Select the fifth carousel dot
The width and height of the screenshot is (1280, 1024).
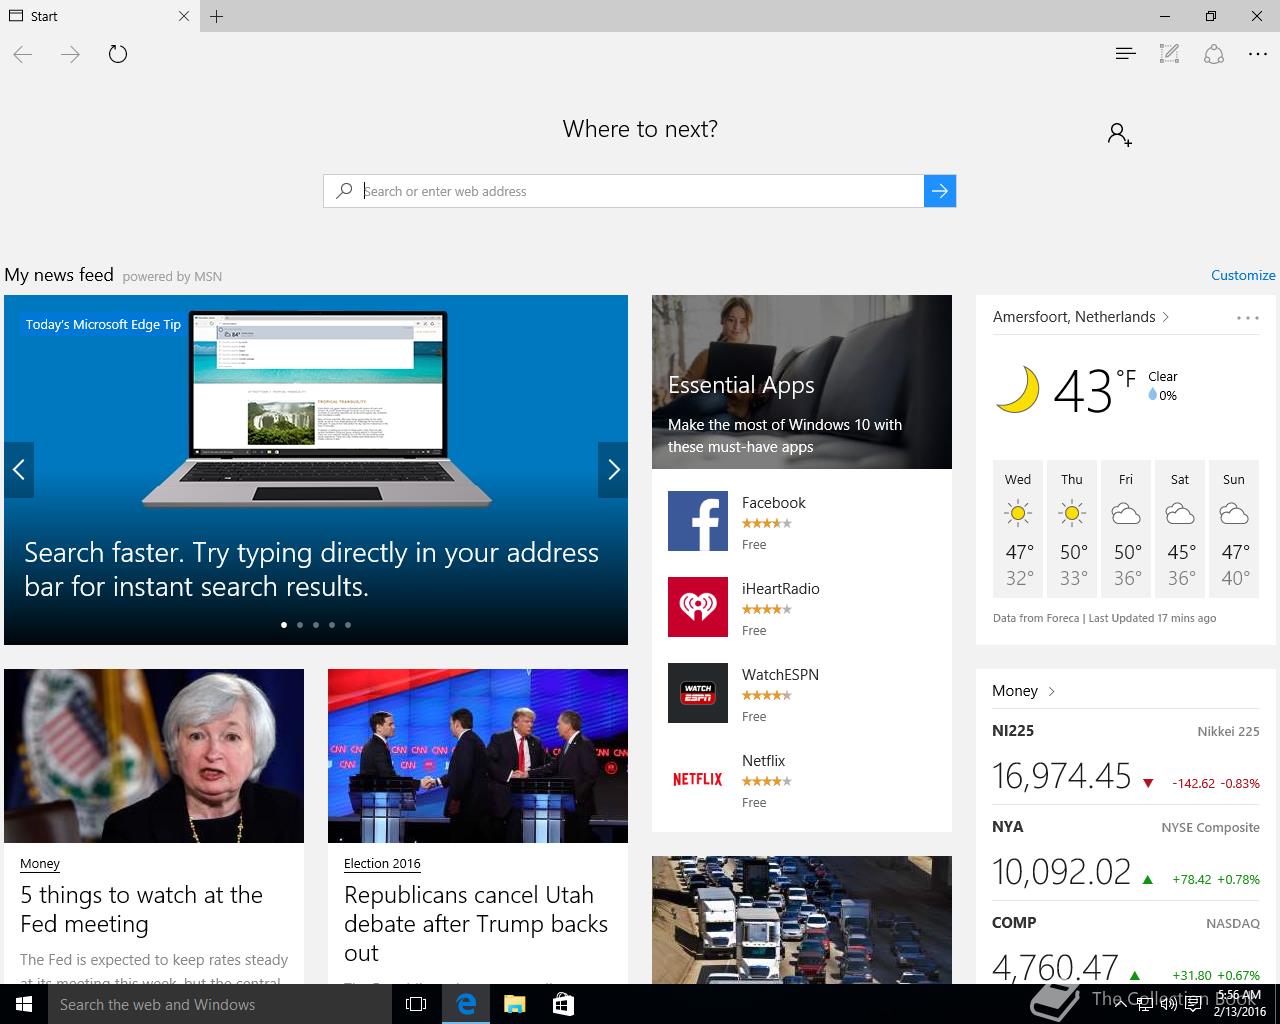pos(348,625)
